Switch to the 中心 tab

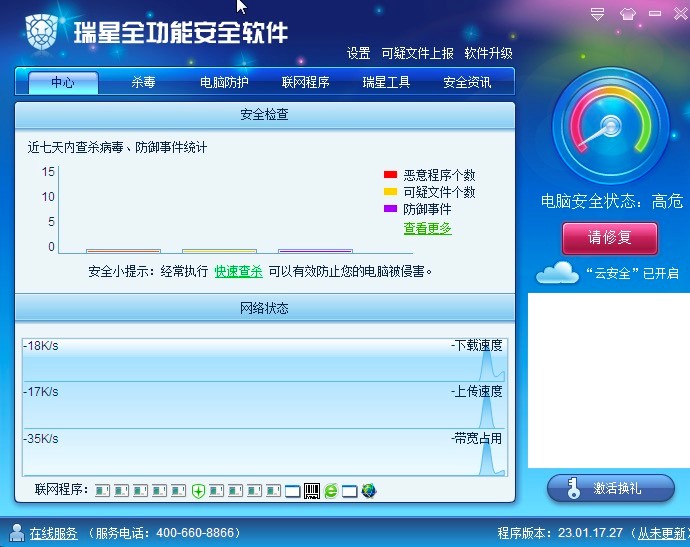click(63, 82)
